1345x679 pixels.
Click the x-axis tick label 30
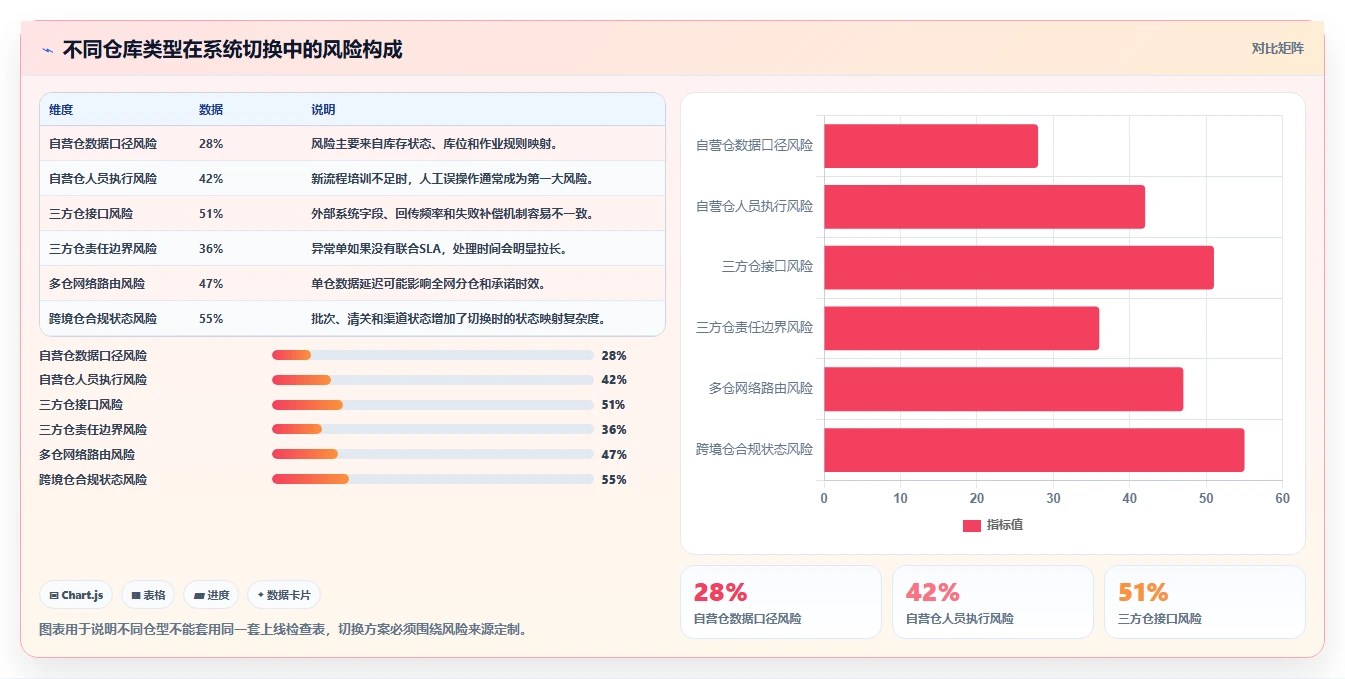[x=1053, y=498]
